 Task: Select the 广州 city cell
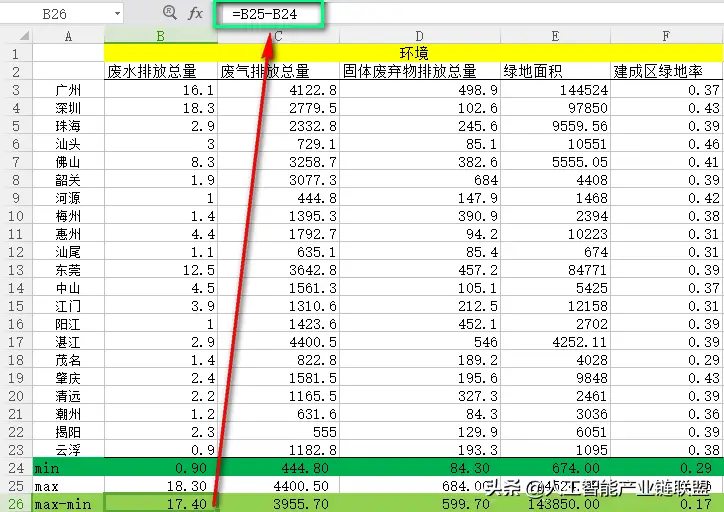(x=68, y=90)
